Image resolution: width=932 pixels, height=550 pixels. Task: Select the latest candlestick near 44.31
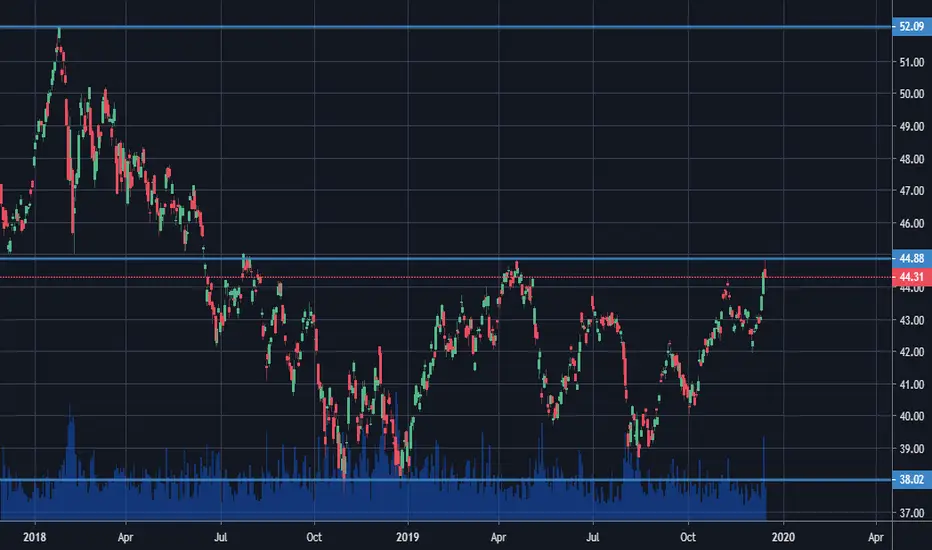[765, 273]
